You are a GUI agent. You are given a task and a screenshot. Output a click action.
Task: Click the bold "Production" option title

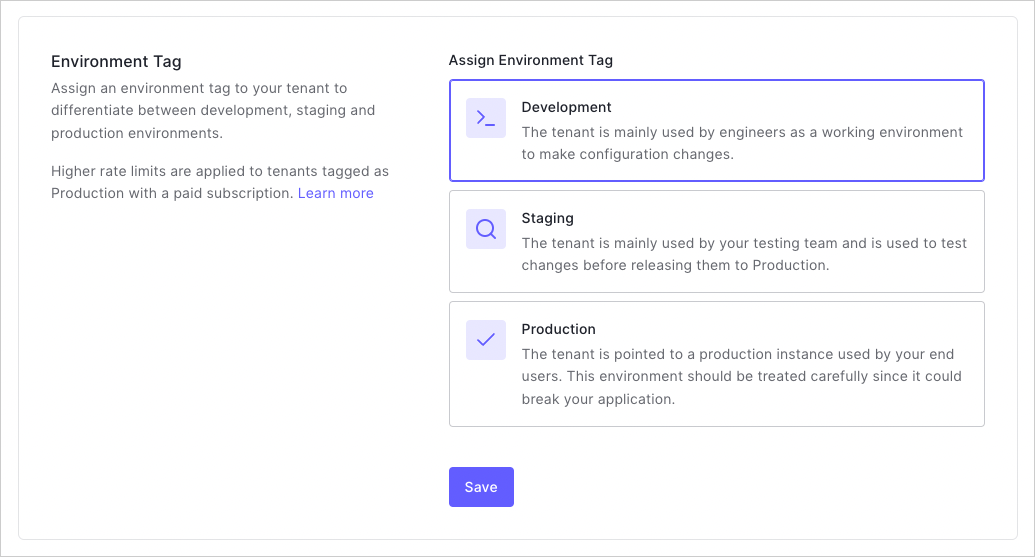tap(558, 329)
